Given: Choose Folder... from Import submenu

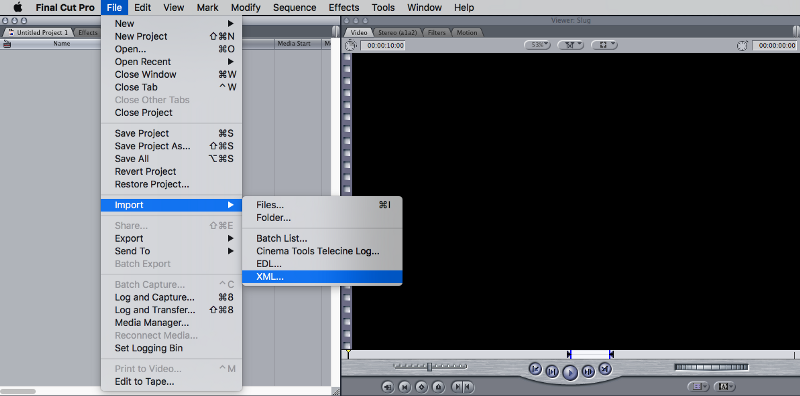Looking at the screenshot, I should coord(322,218).
